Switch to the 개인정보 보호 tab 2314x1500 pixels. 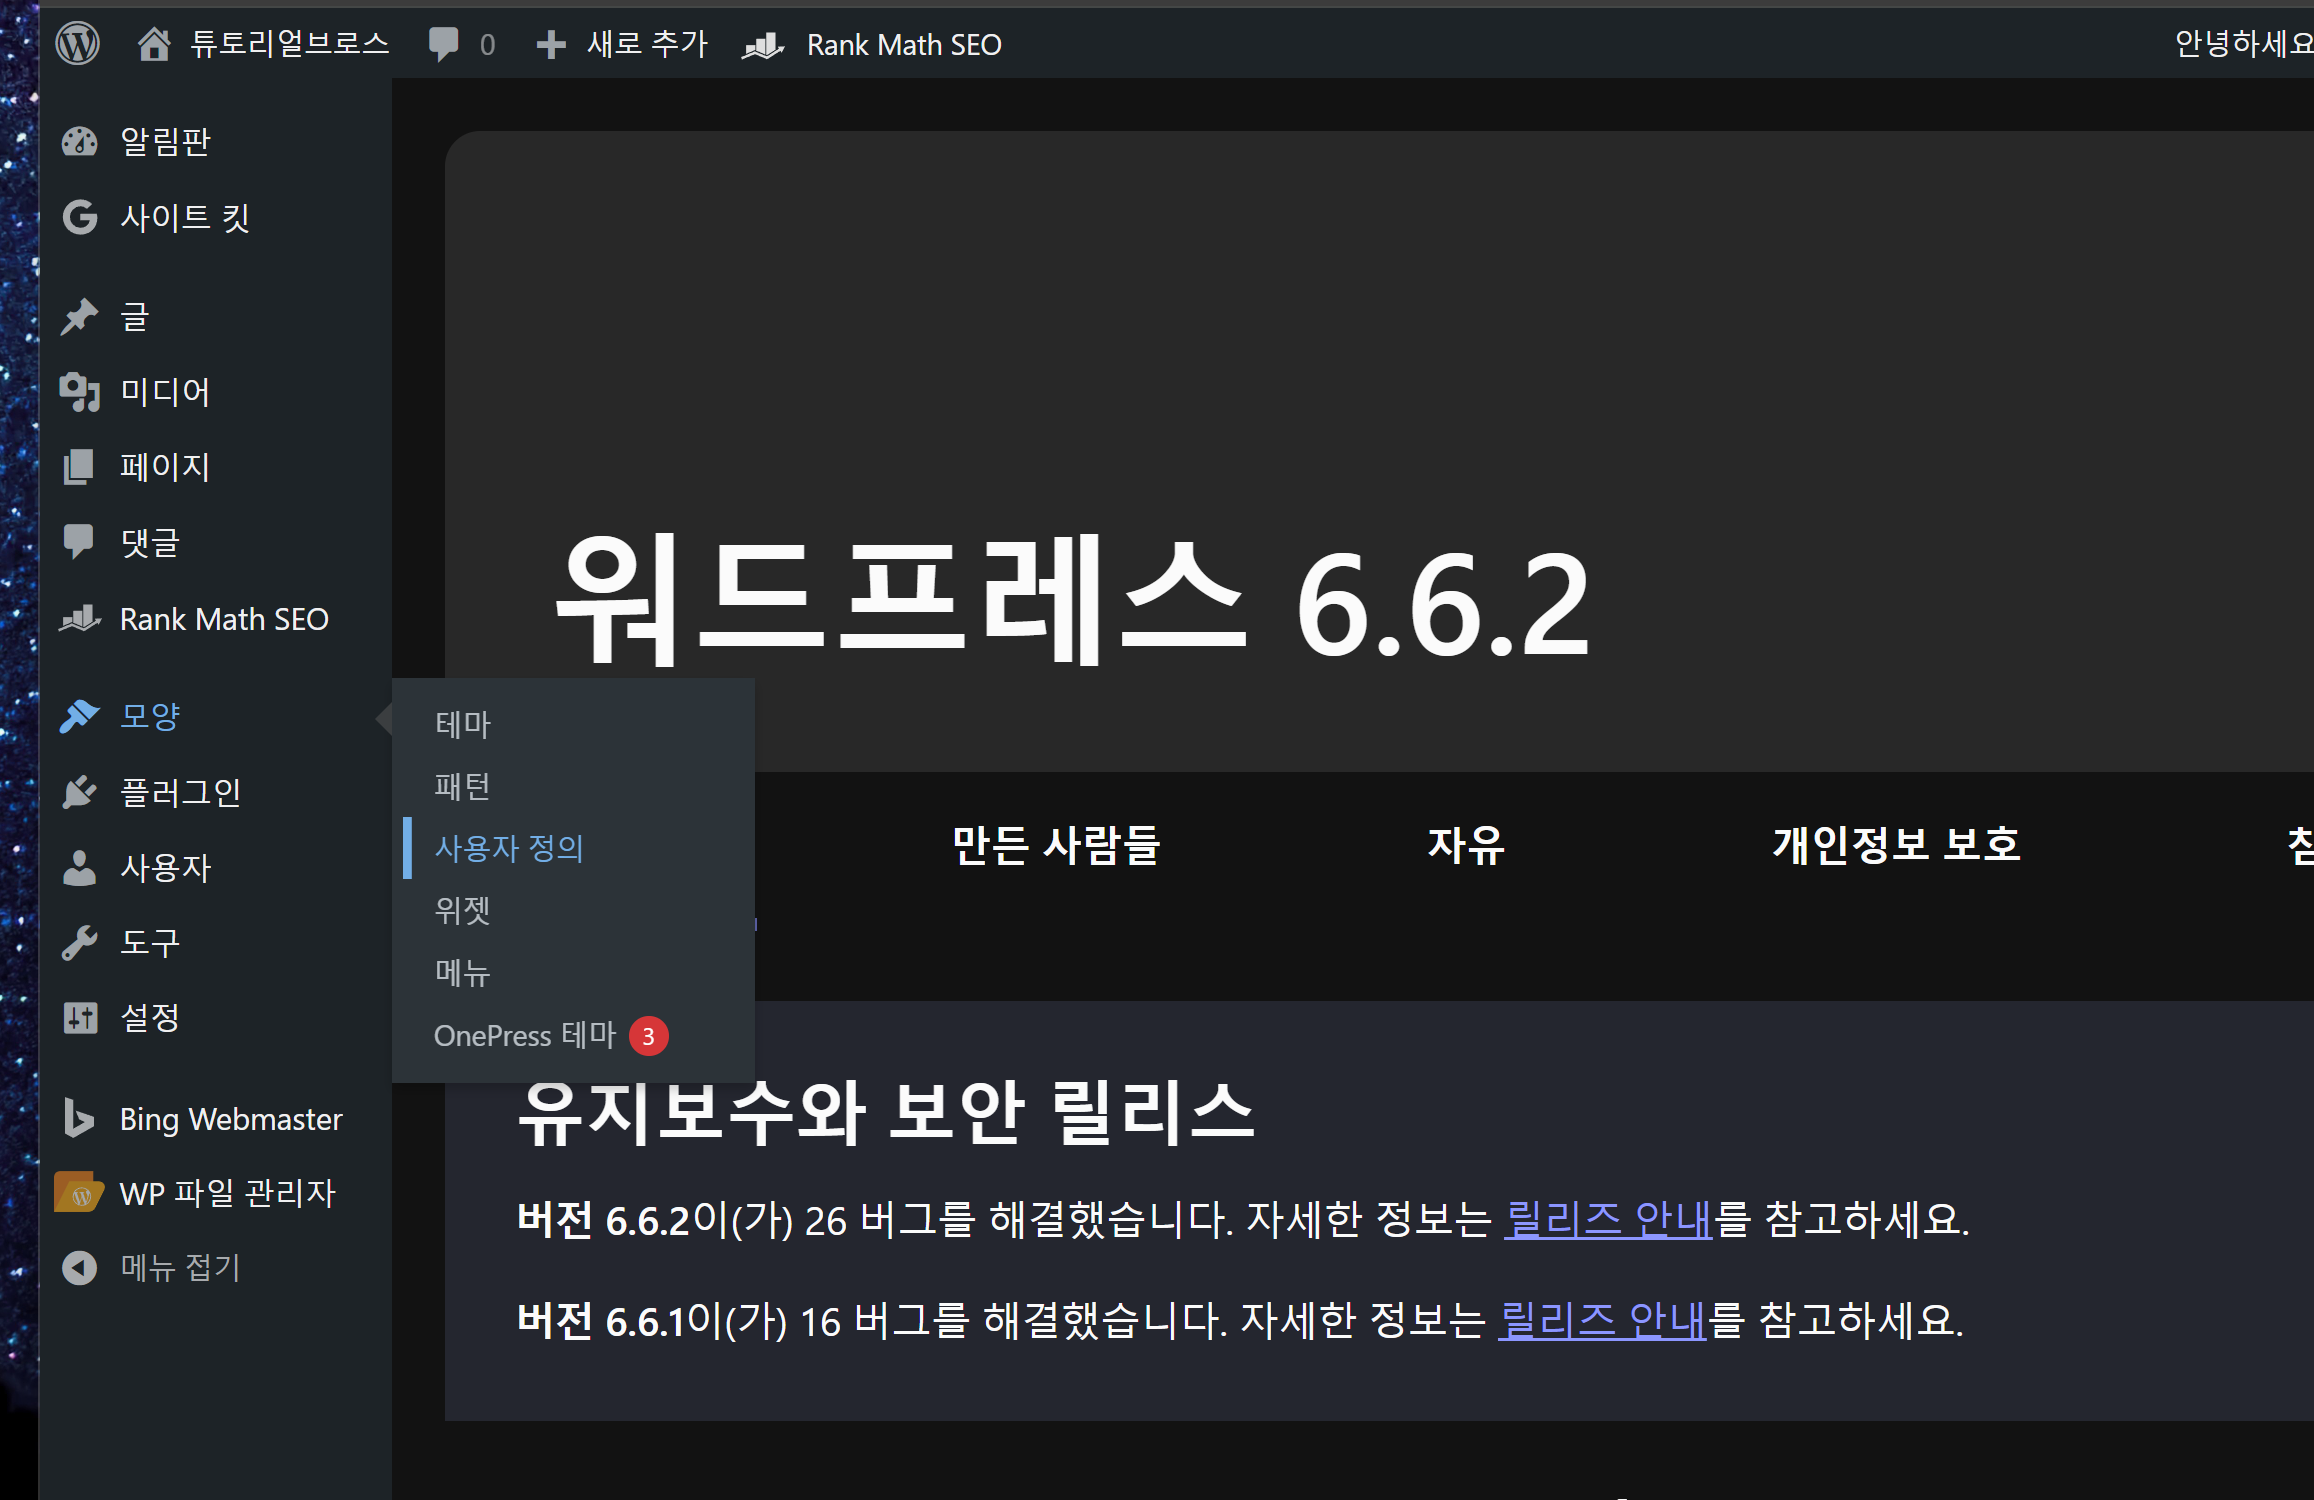coord(1896,845)
